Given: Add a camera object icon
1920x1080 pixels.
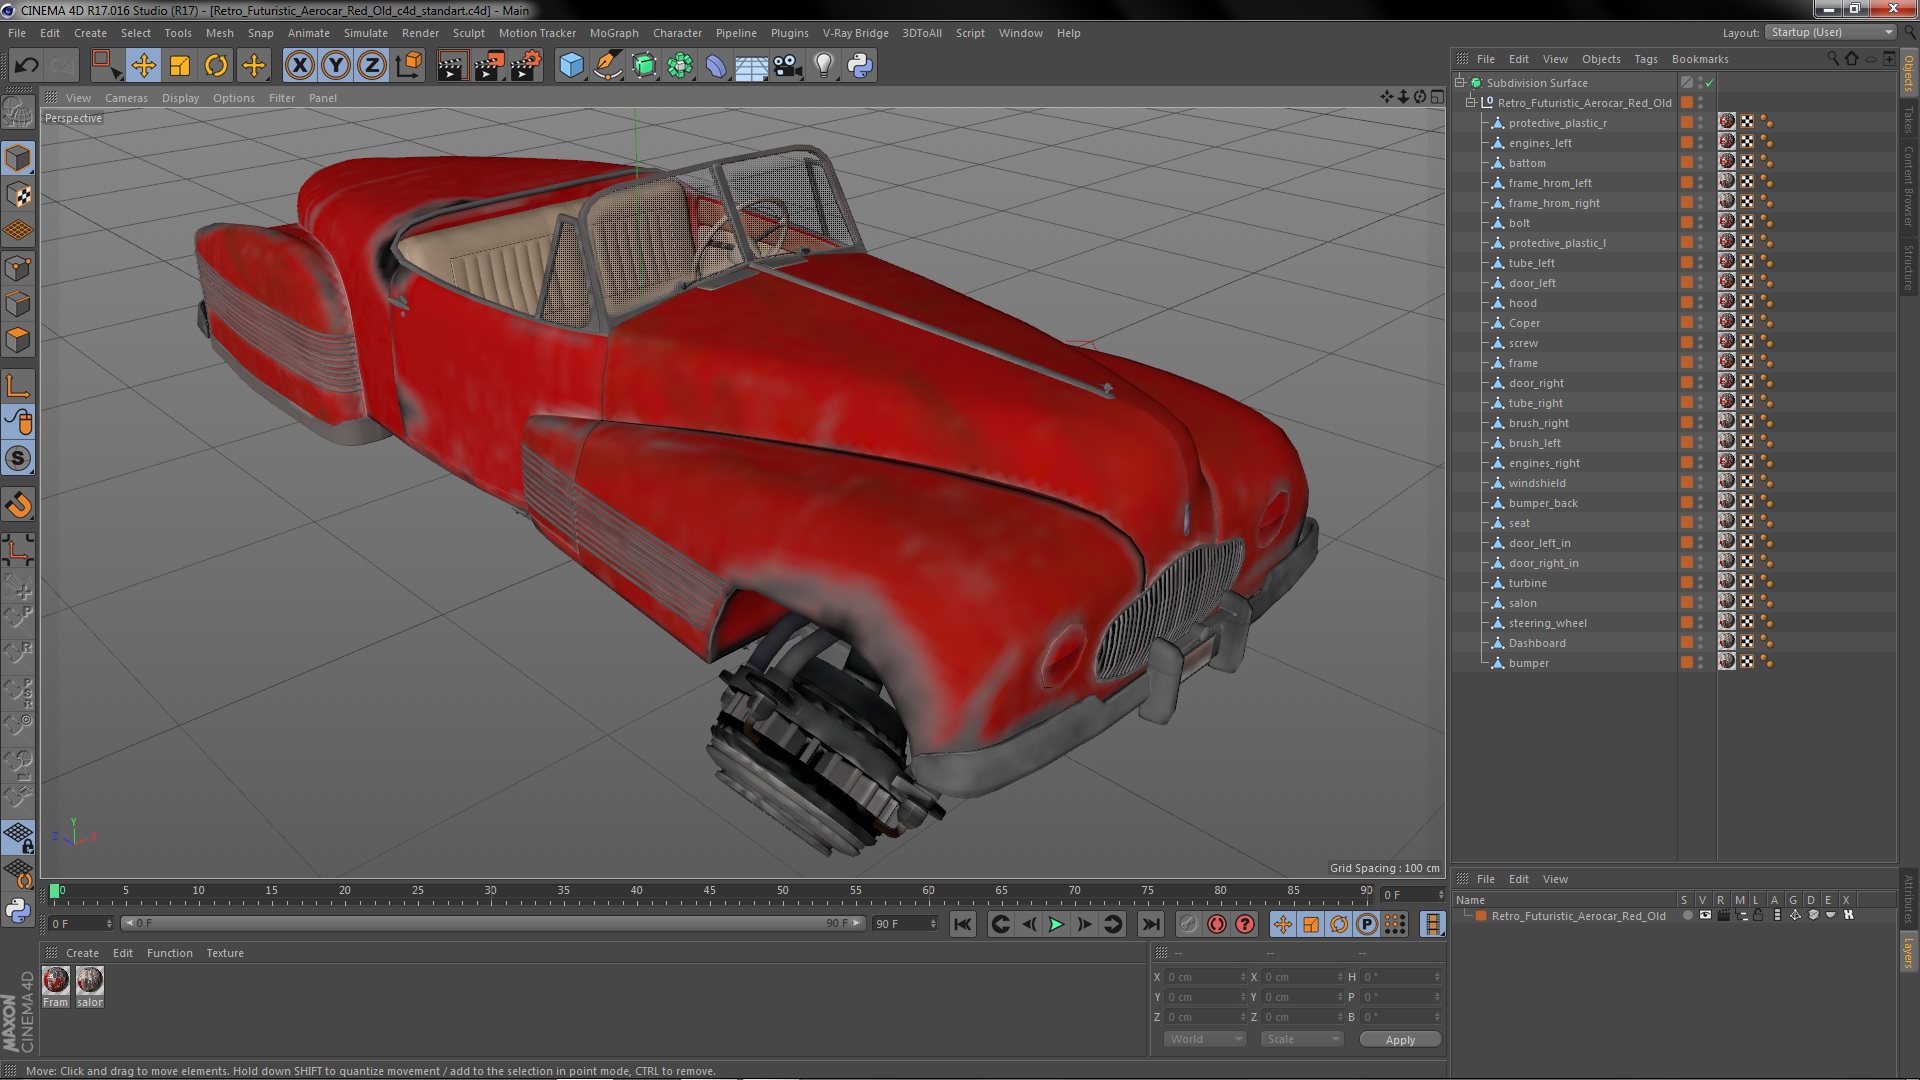Looking at the screenshot, I should click(x=788, y=66).
